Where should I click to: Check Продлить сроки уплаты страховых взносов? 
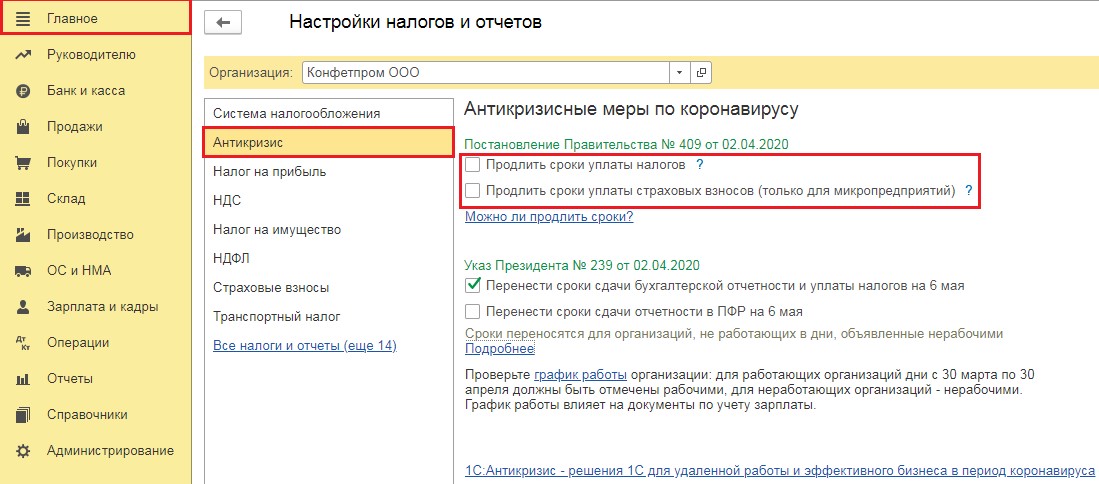point(473,190)
